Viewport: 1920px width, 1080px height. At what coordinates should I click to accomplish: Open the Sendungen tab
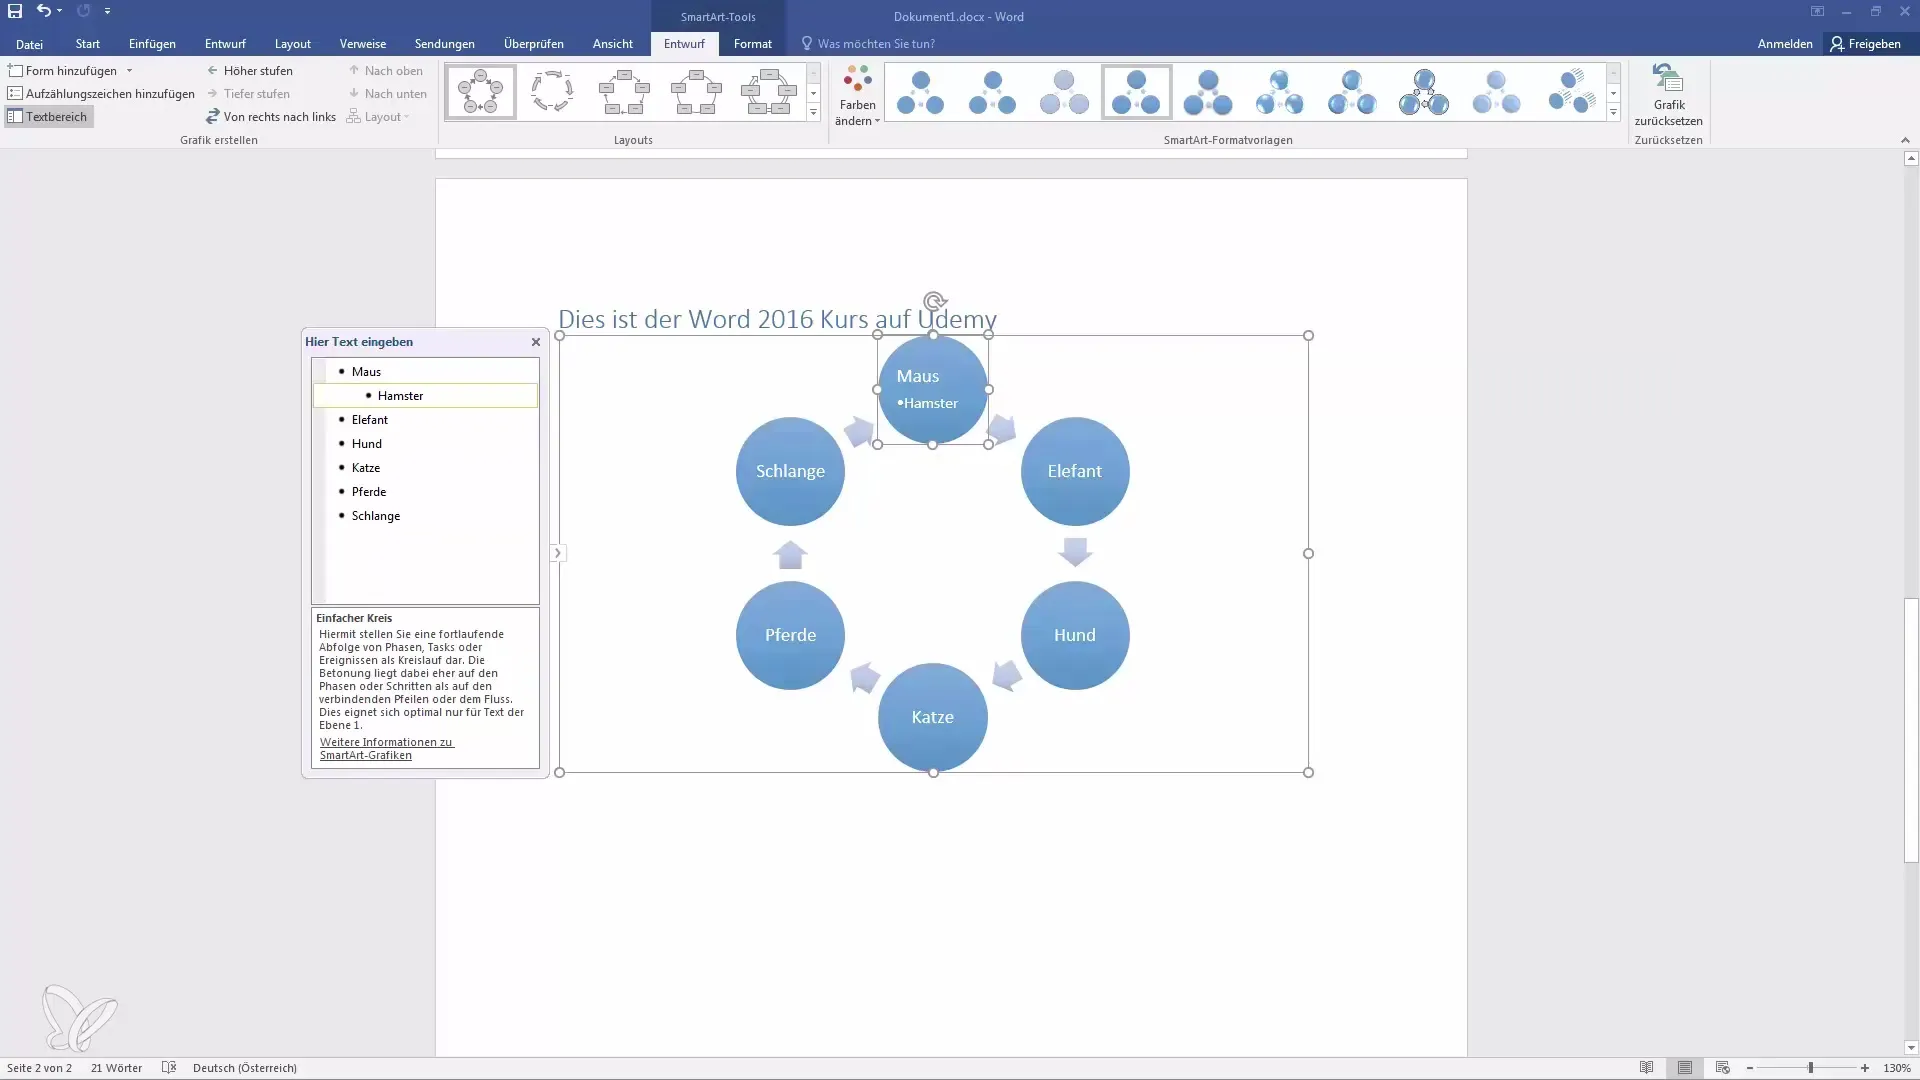(x=445, y=44)
